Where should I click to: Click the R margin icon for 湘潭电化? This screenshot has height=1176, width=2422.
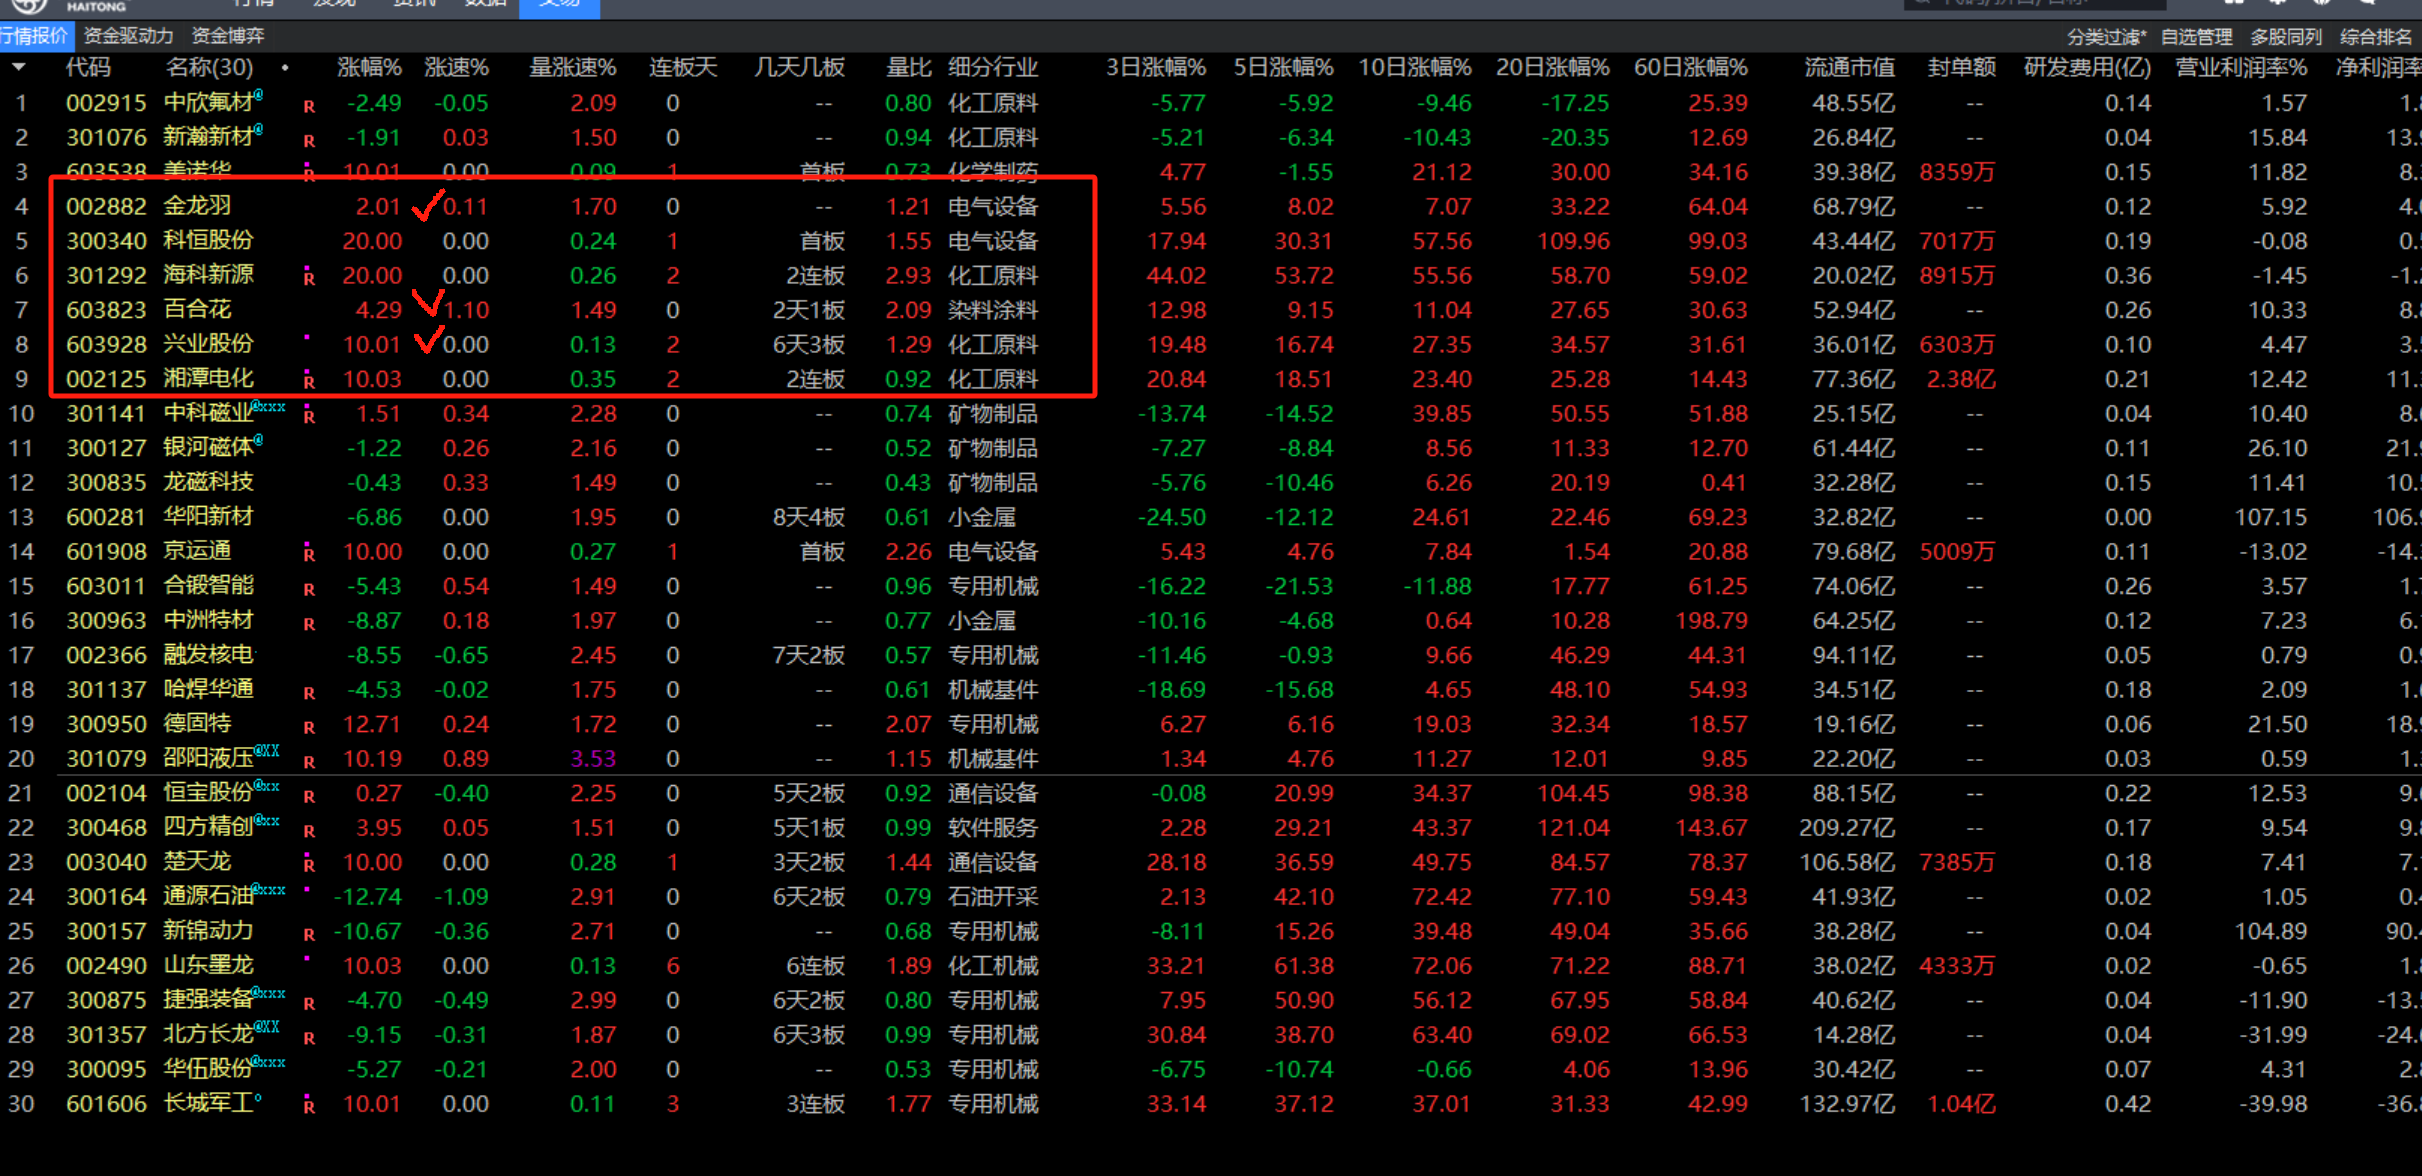click(309, 381)
